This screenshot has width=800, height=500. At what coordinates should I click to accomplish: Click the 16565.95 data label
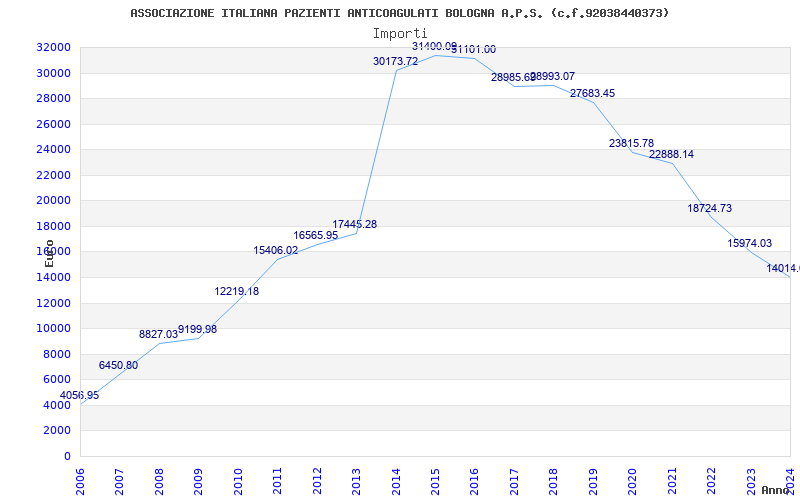coord(315,236)
